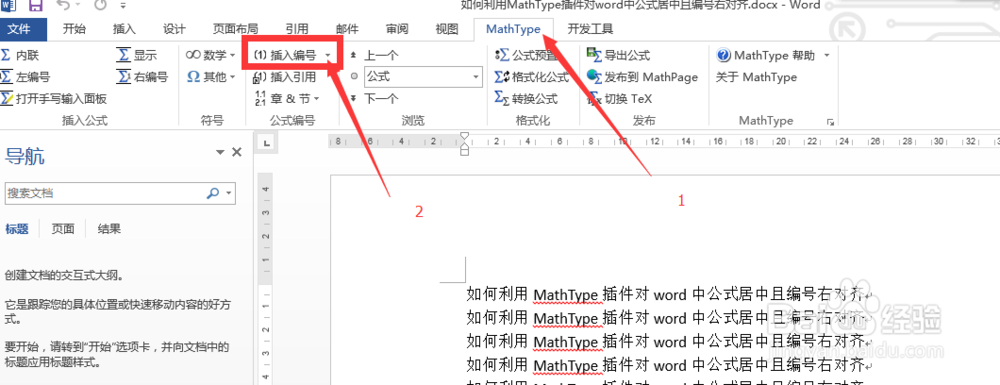Select the 结果 tab in navigation pane
This screenshot has width=1000, height=385.
tap(109, 229)
